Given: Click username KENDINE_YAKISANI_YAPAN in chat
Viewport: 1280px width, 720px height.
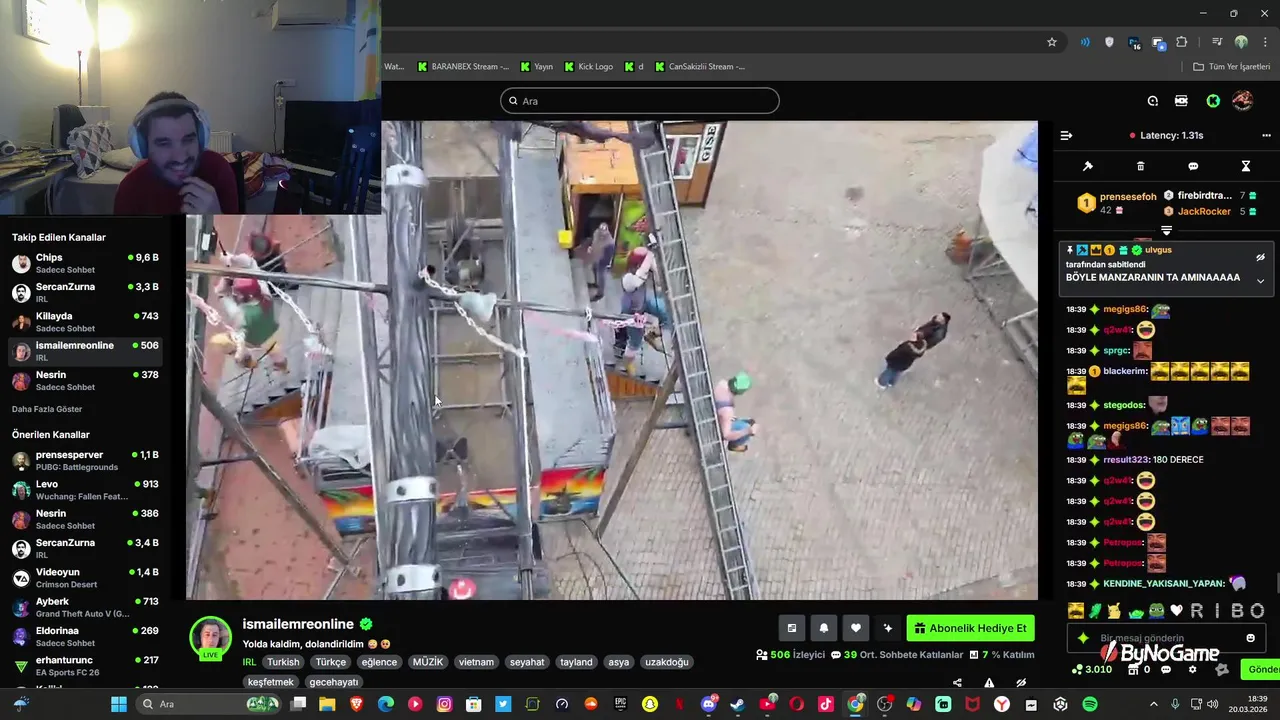Looking at the screenshot, I should coord(1164,583).
